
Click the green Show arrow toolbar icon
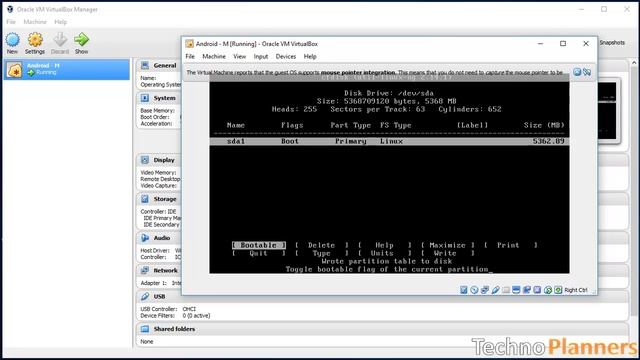(81, 40)
